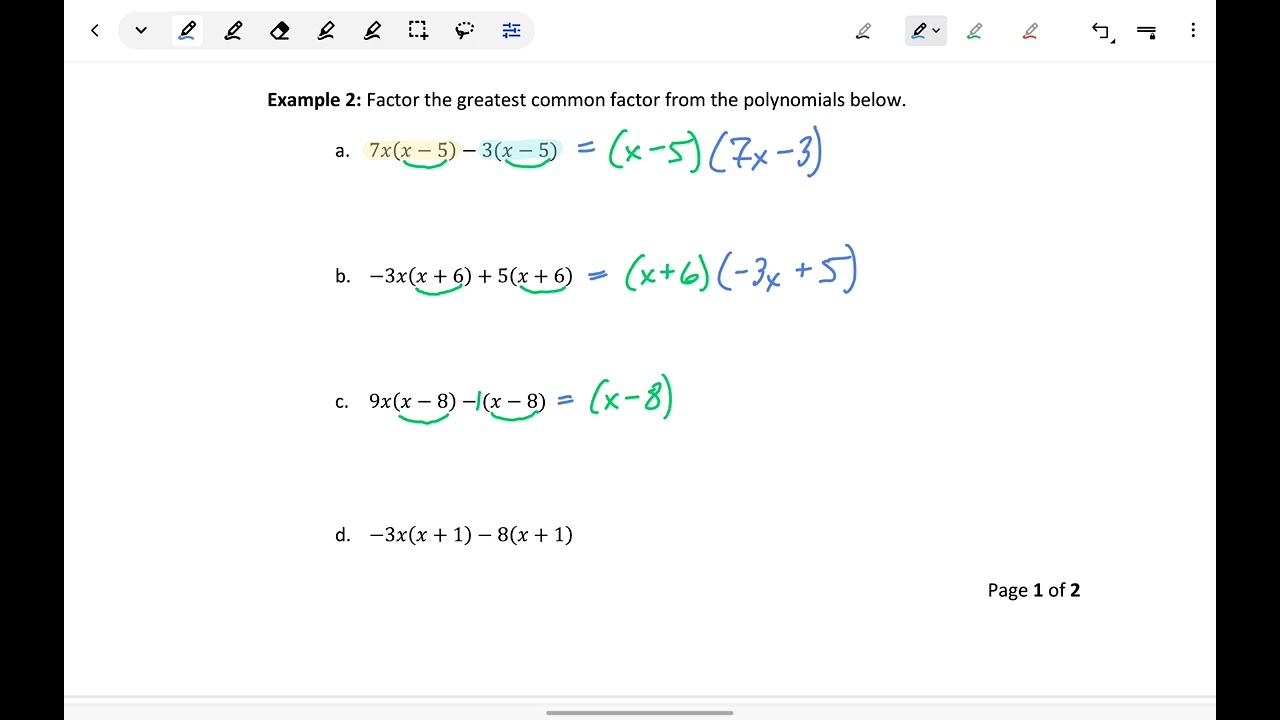Toggle the toolbar lock icon
This screenshot has height=720, width=1280.
point(1147,32)
